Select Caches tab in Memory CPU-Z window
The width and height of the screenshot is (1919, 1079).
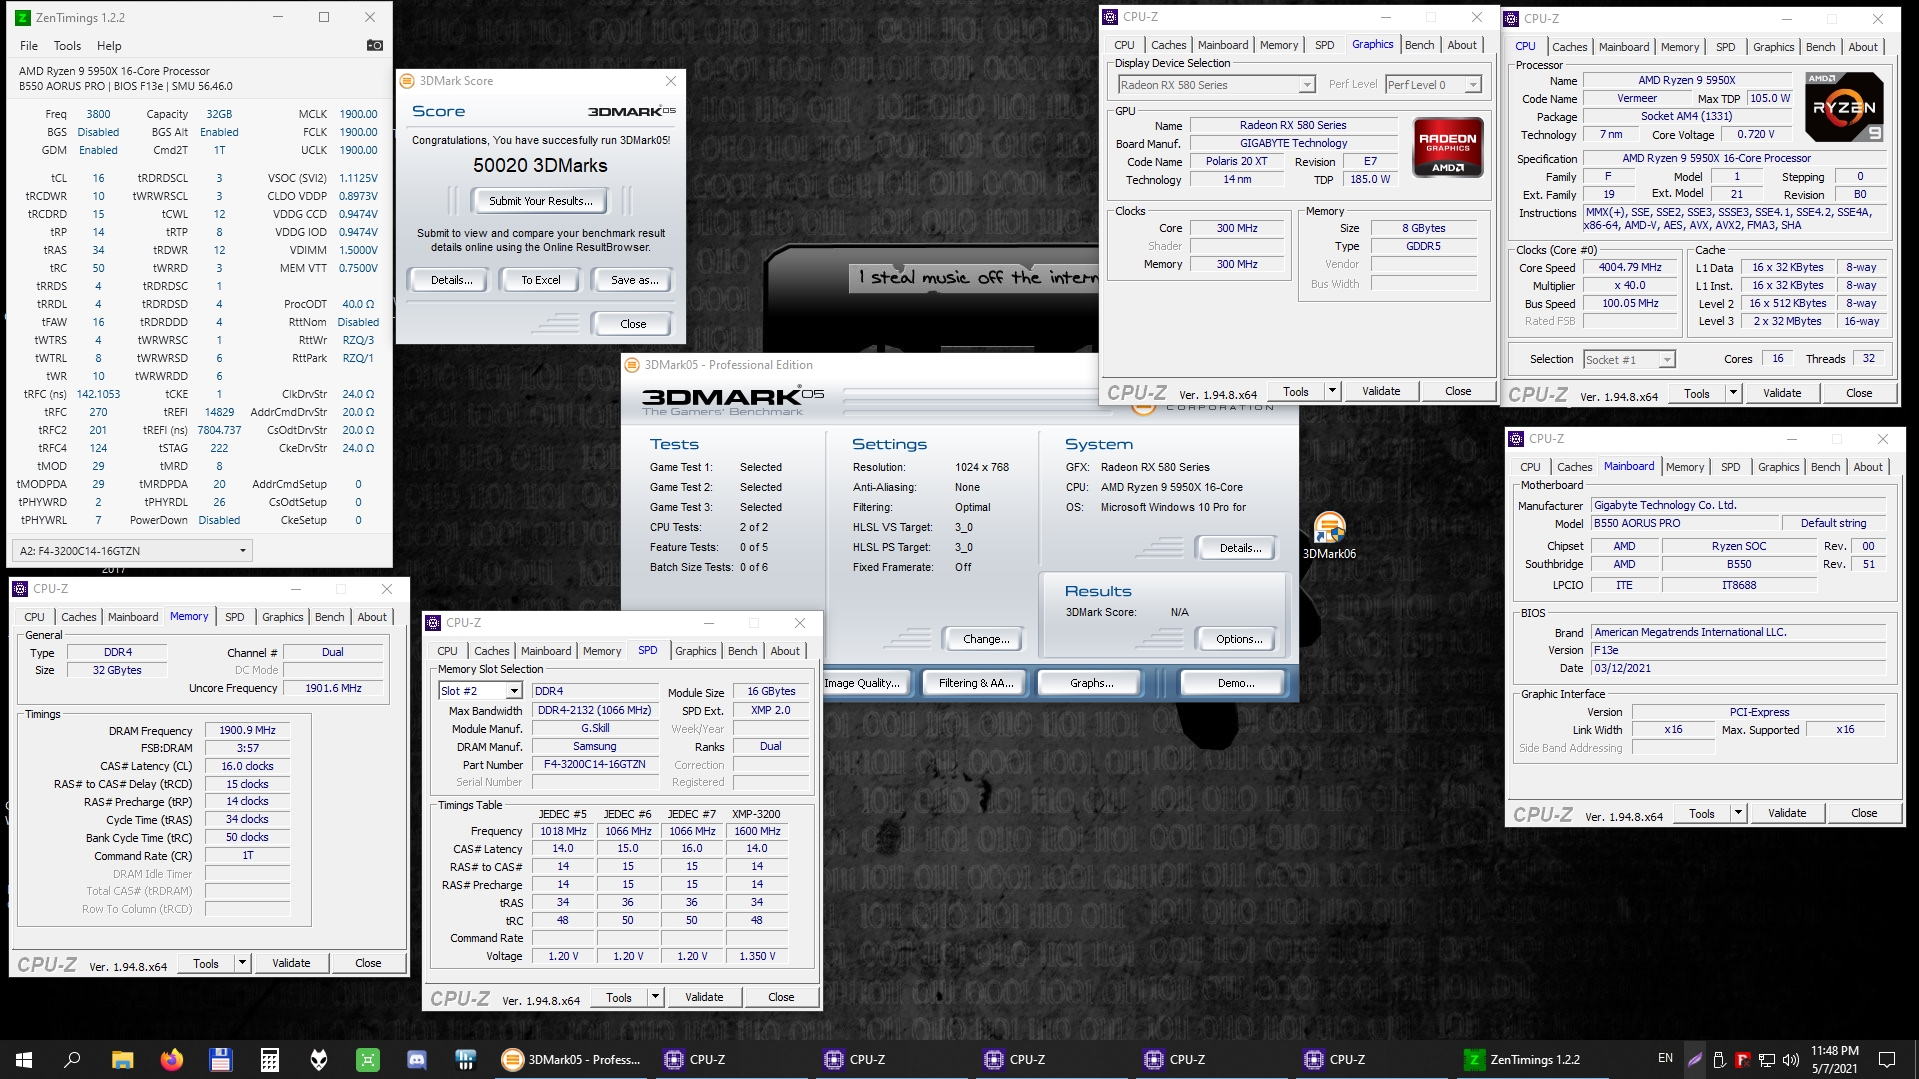coord(79,617)
